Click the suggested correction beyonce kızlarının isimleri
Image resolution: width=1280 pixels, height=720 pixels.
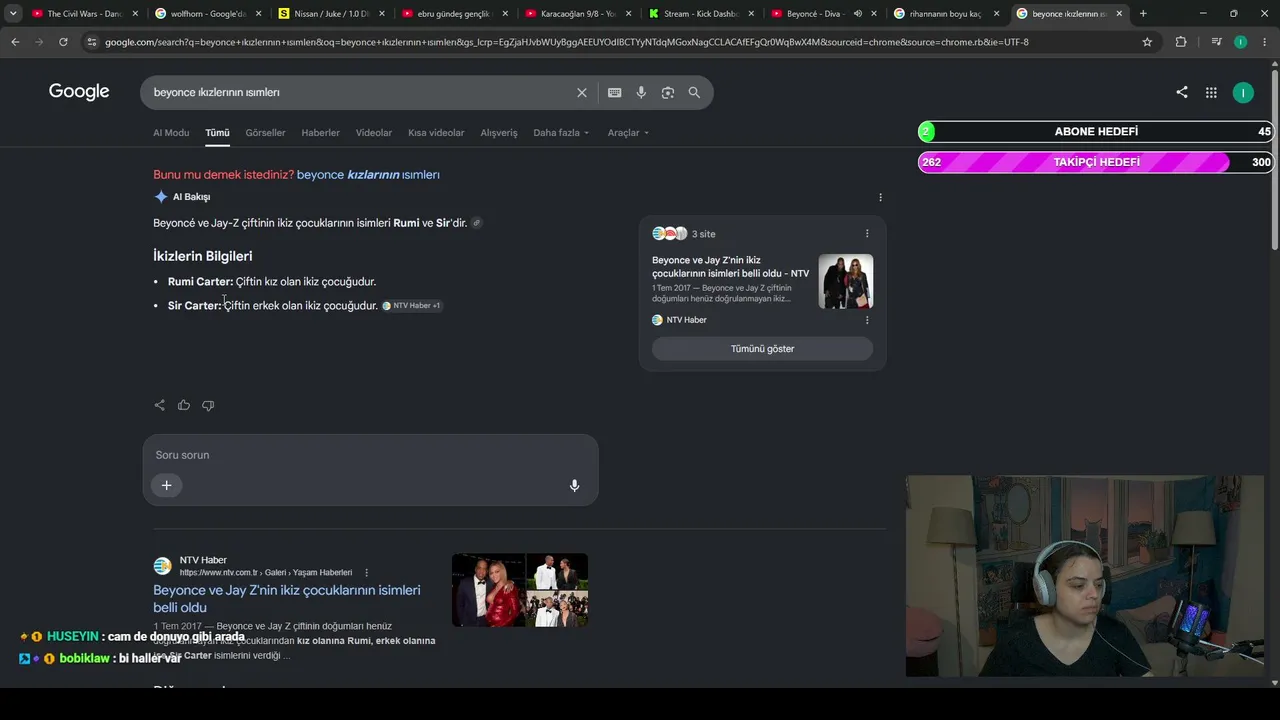pos(368,175)
